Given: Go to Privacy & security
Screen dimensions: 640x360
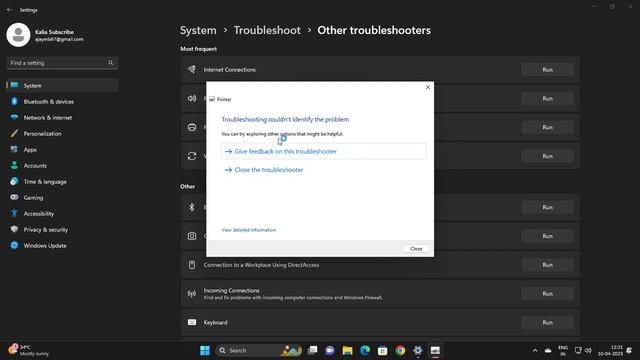Looking at the screenshot, I should click(62, 229).
